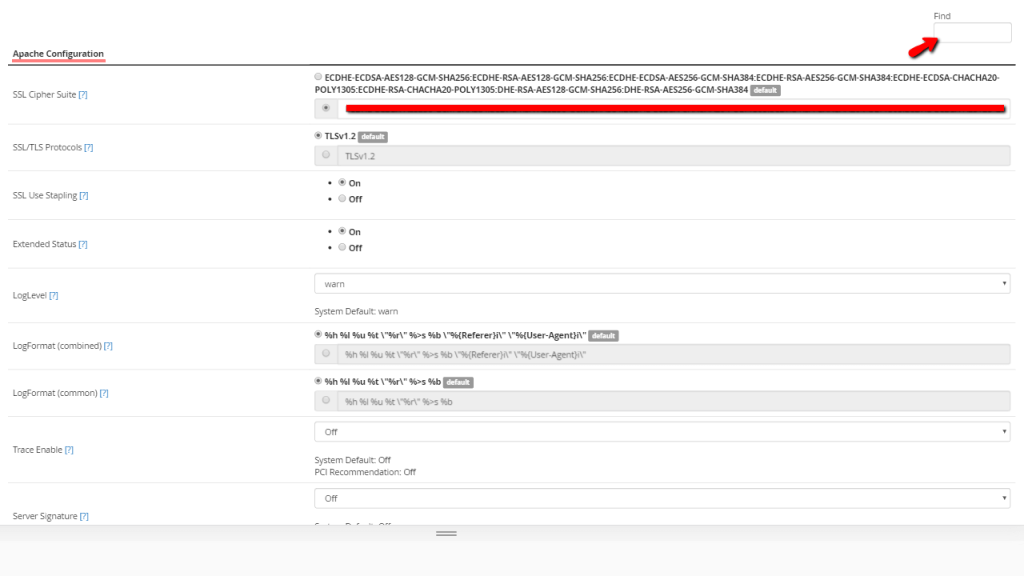Click the Apache Configuration heading
The image size is (1024, 576).
point(58,54)
